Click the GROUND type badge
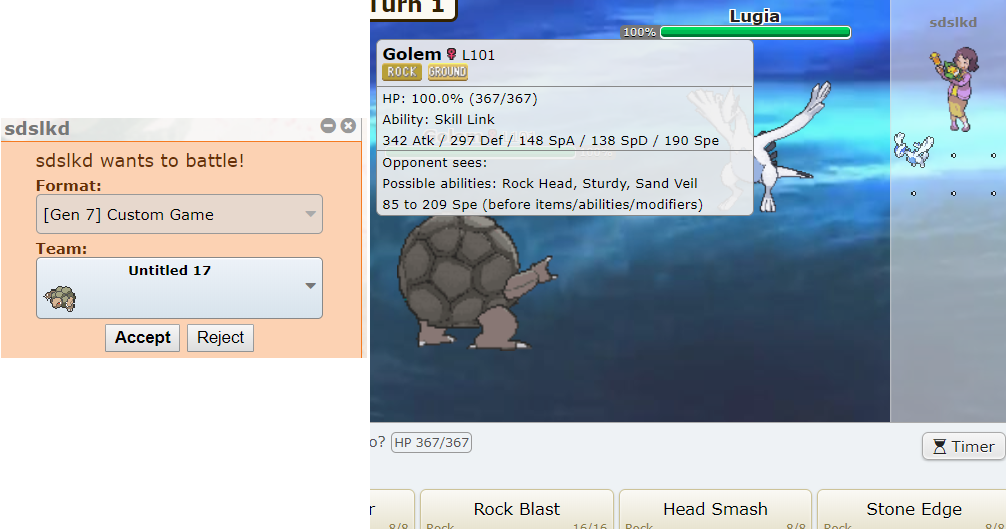 [x=447, y=72]
